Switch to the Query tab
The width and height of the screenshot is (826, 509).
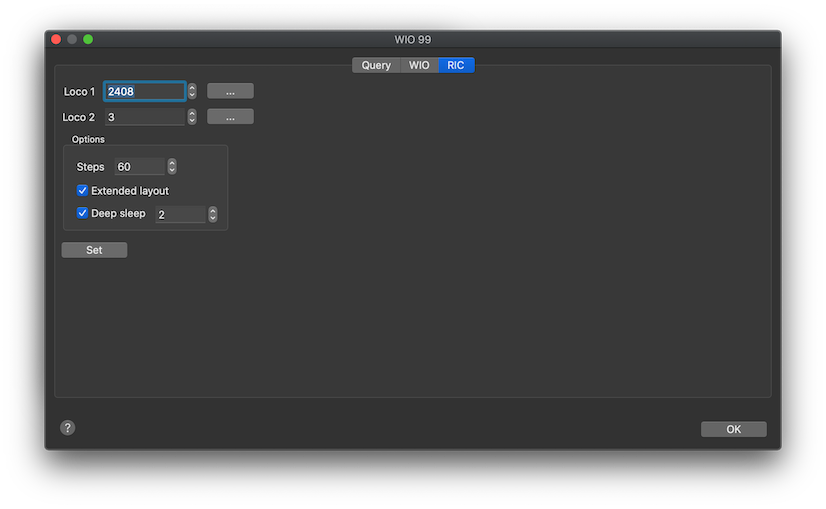coord(376,65)
